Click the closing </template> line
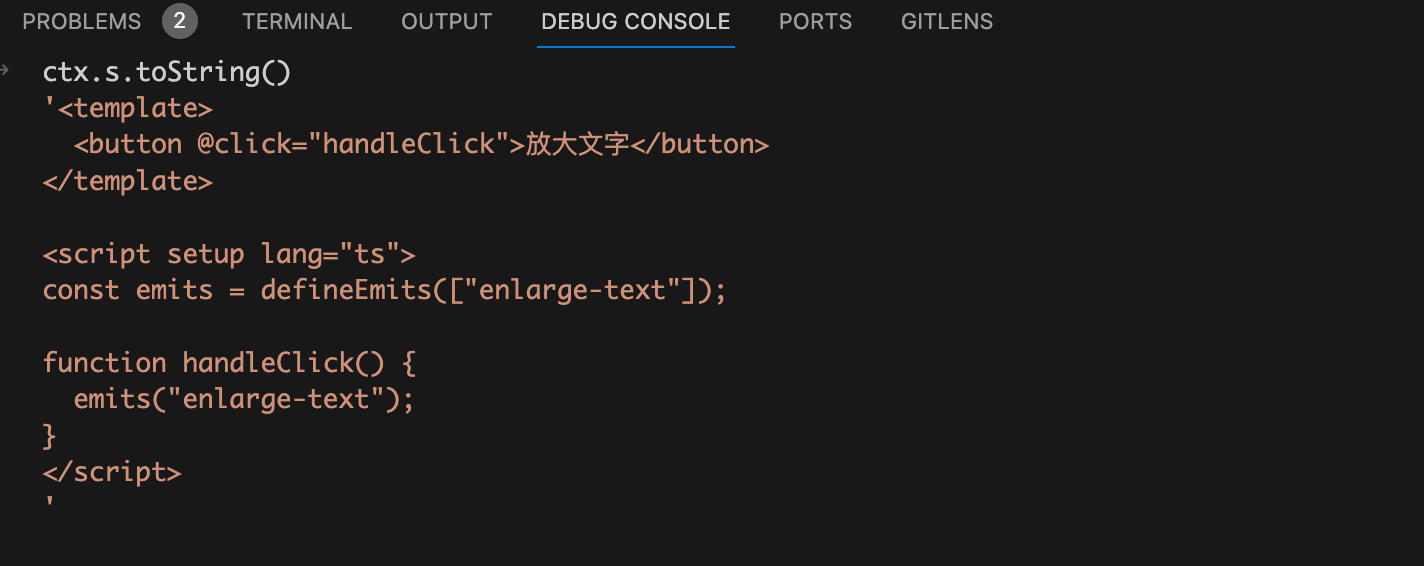 click(x=128, y=181)
